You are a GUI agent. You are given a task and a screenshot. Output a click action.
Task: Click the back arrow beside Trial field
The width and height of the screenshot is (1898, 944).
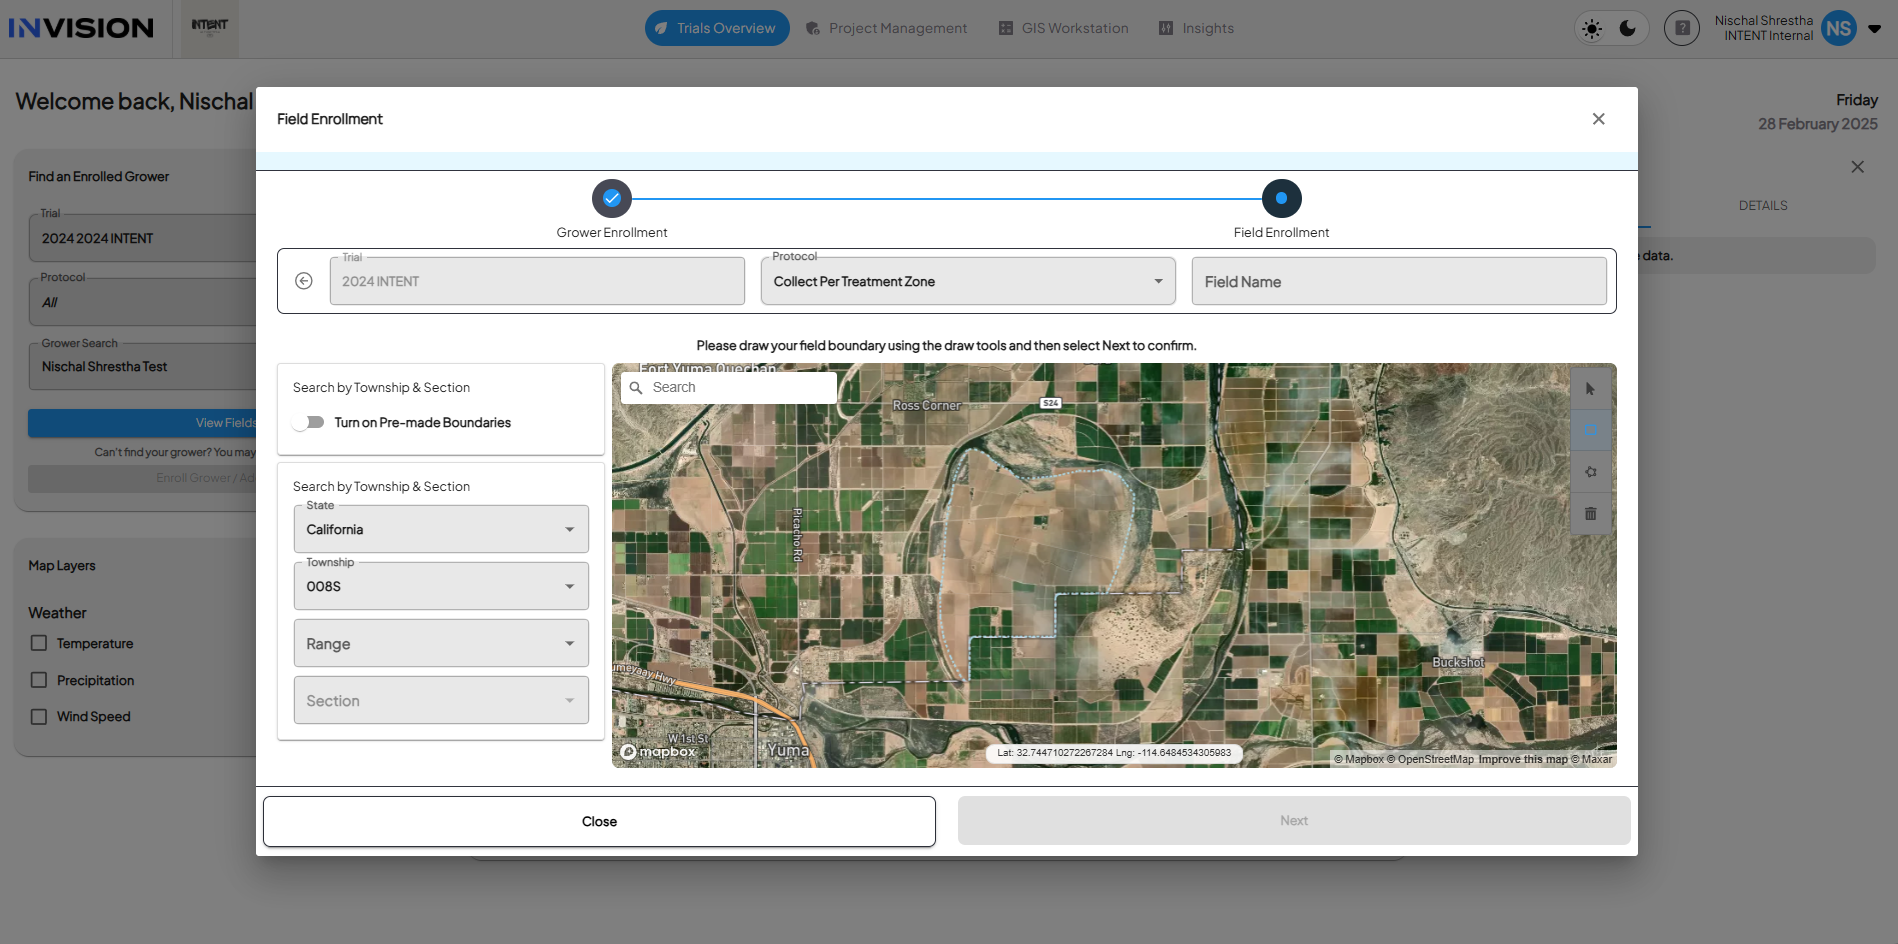304,281
